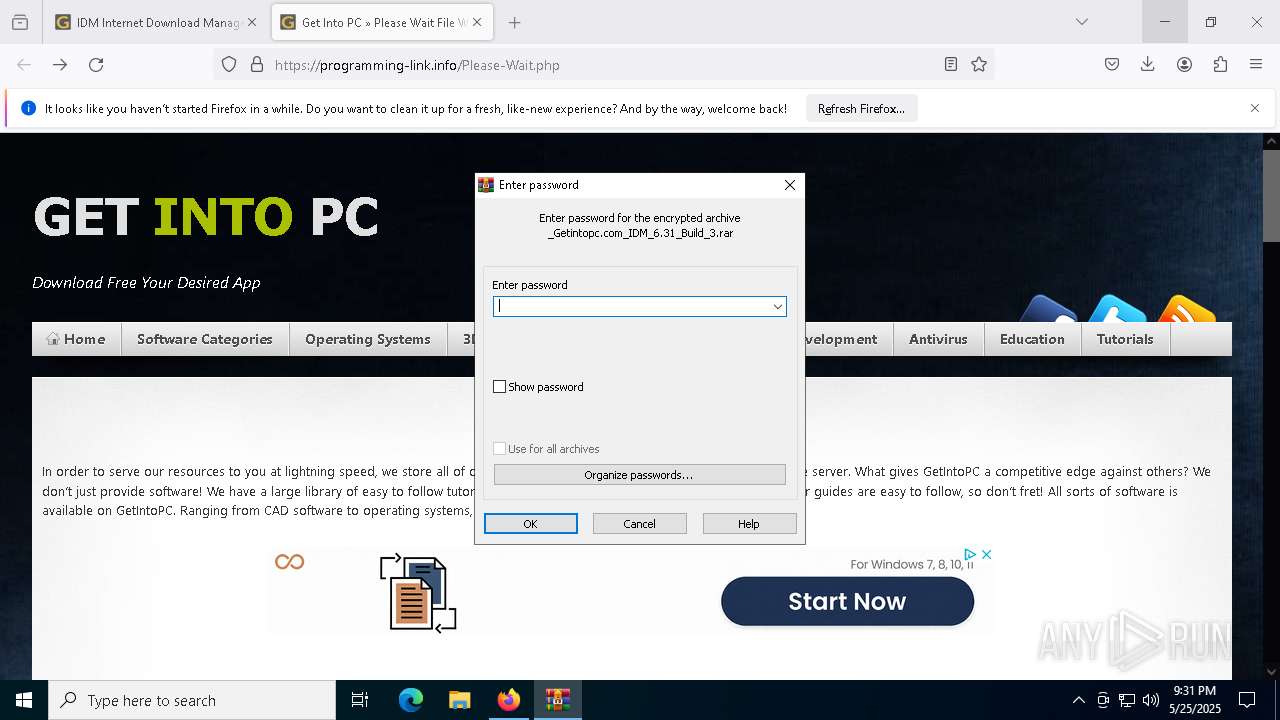Open Task View on taskbar

tap(360, 700)
